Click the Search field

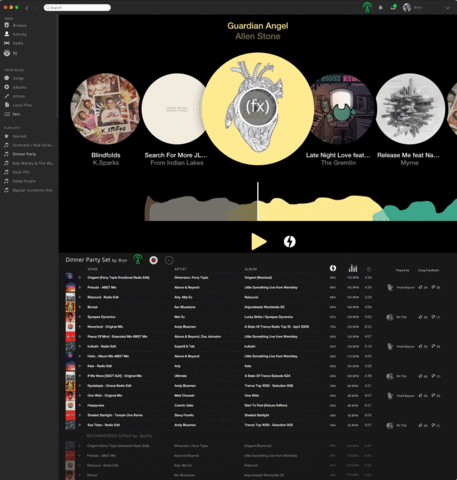pos(77,7)
